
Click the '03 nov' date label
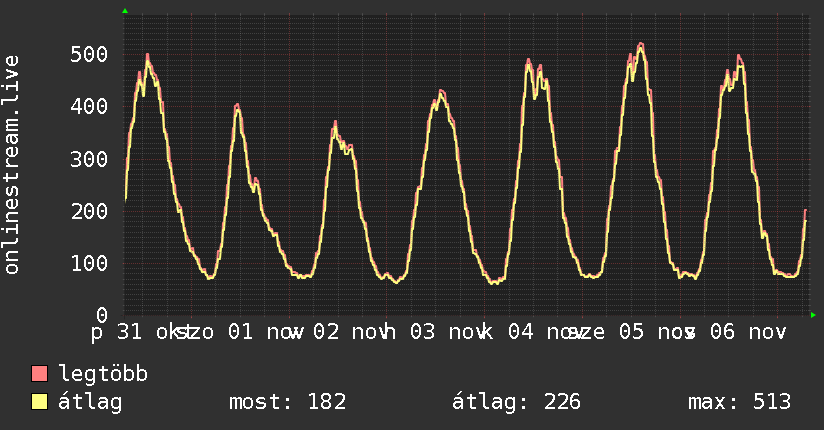coord(448,332)
